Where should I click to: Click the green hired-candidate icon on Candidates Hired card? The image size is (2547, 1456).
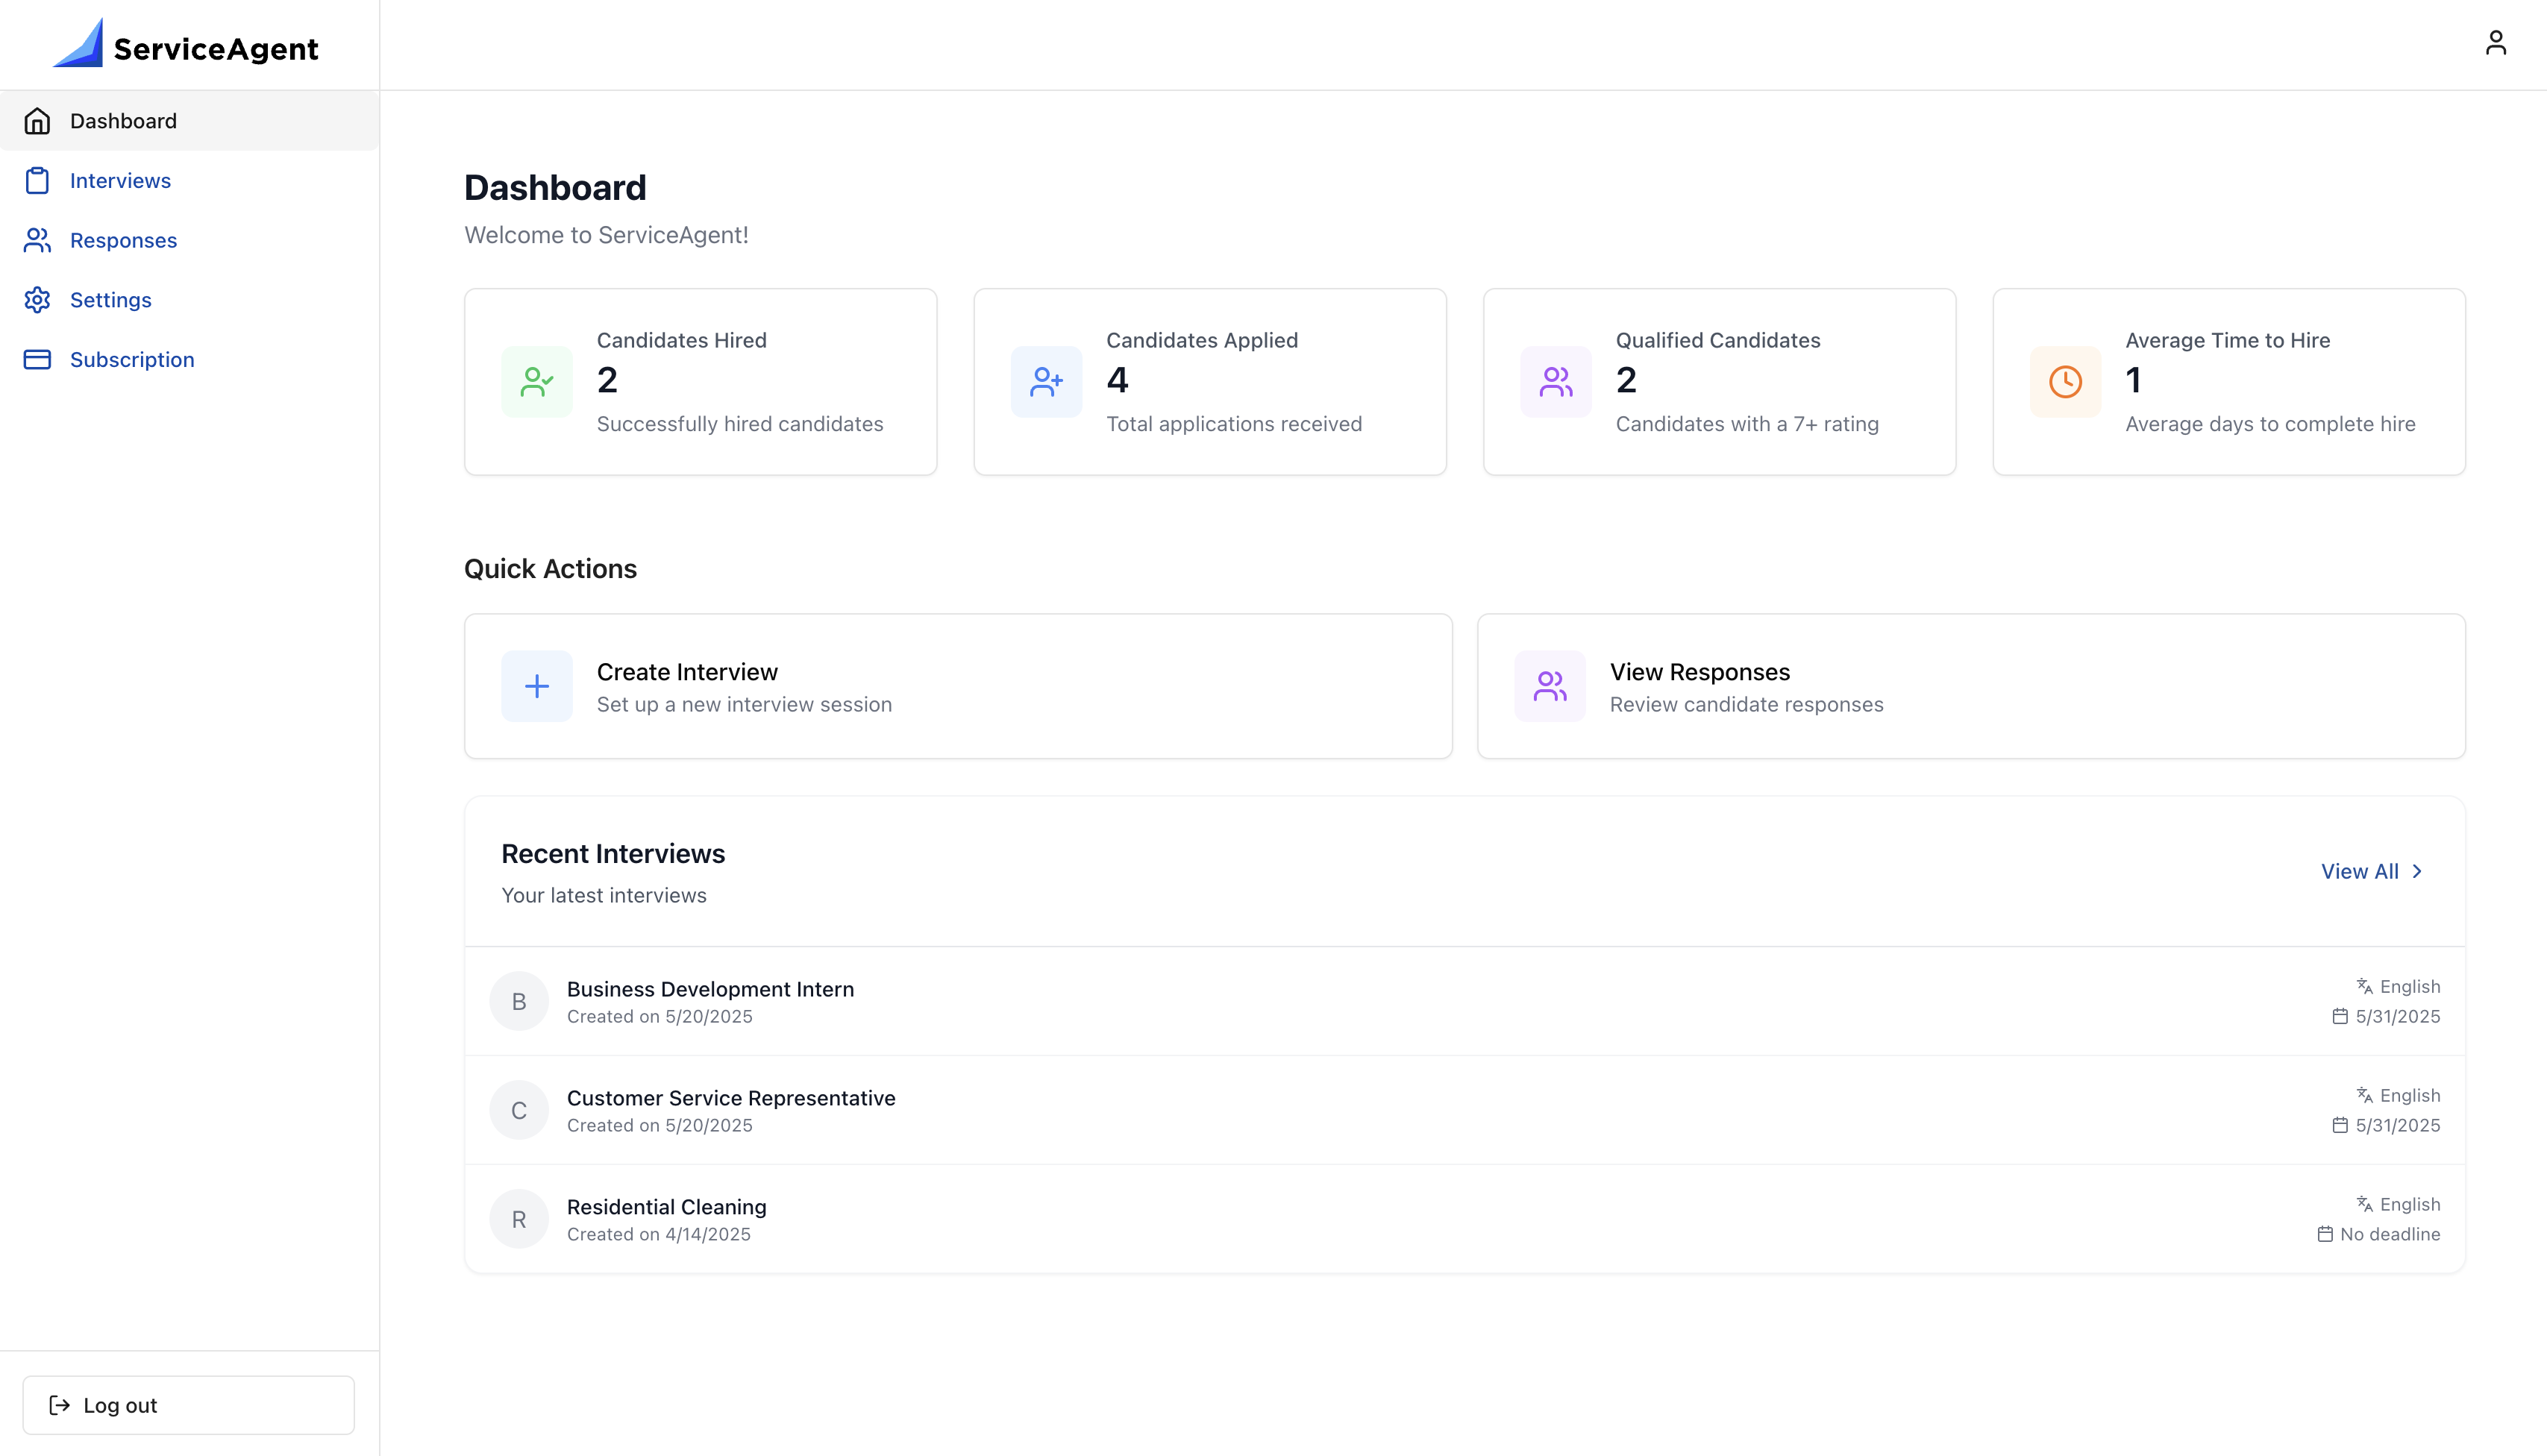point(537,381)
